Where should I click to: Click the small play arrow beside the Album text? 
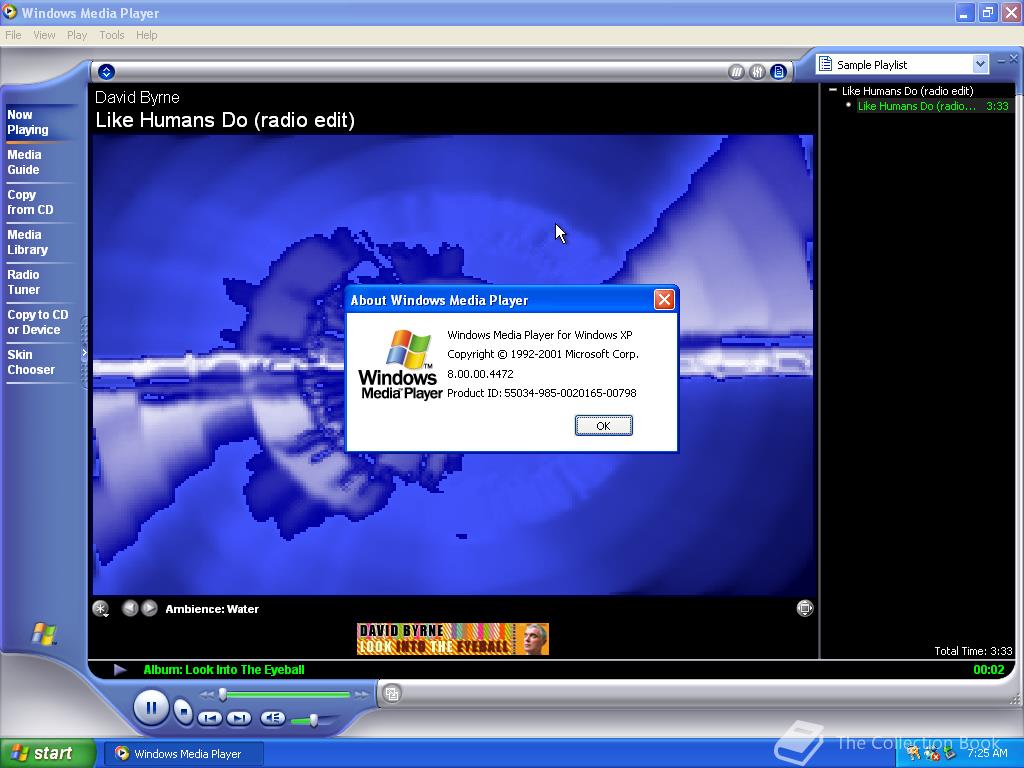(120, 669)
